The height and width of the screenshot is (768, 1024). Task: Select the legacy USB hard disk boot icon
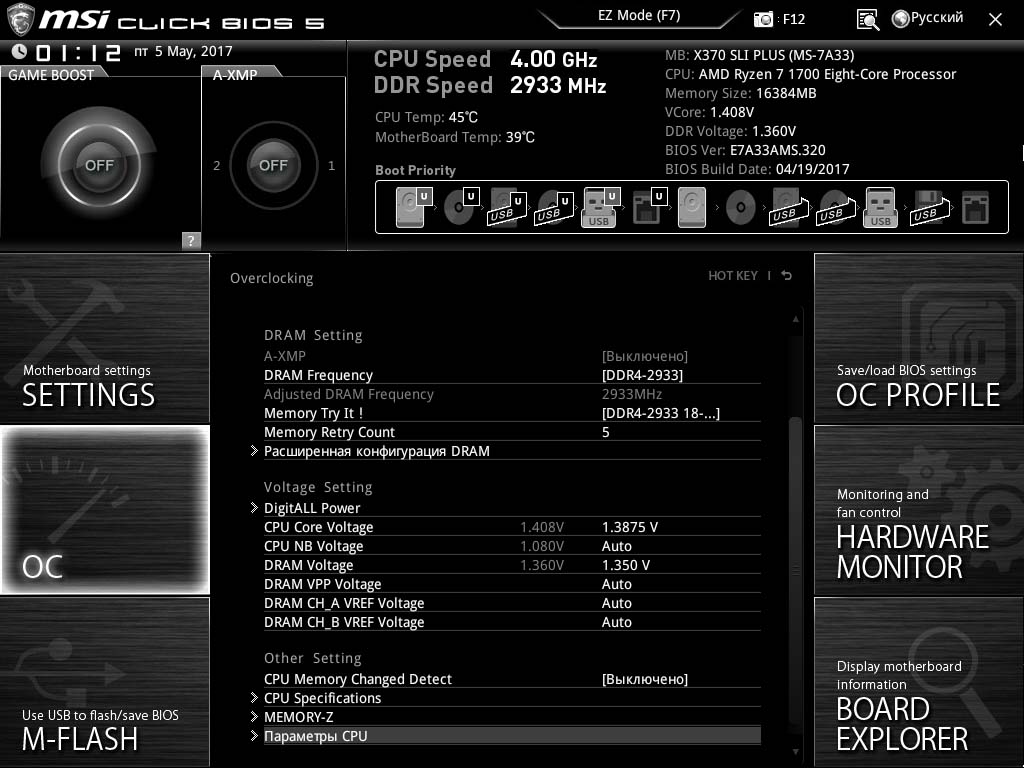pyautogui.click(x=788, y=207)
